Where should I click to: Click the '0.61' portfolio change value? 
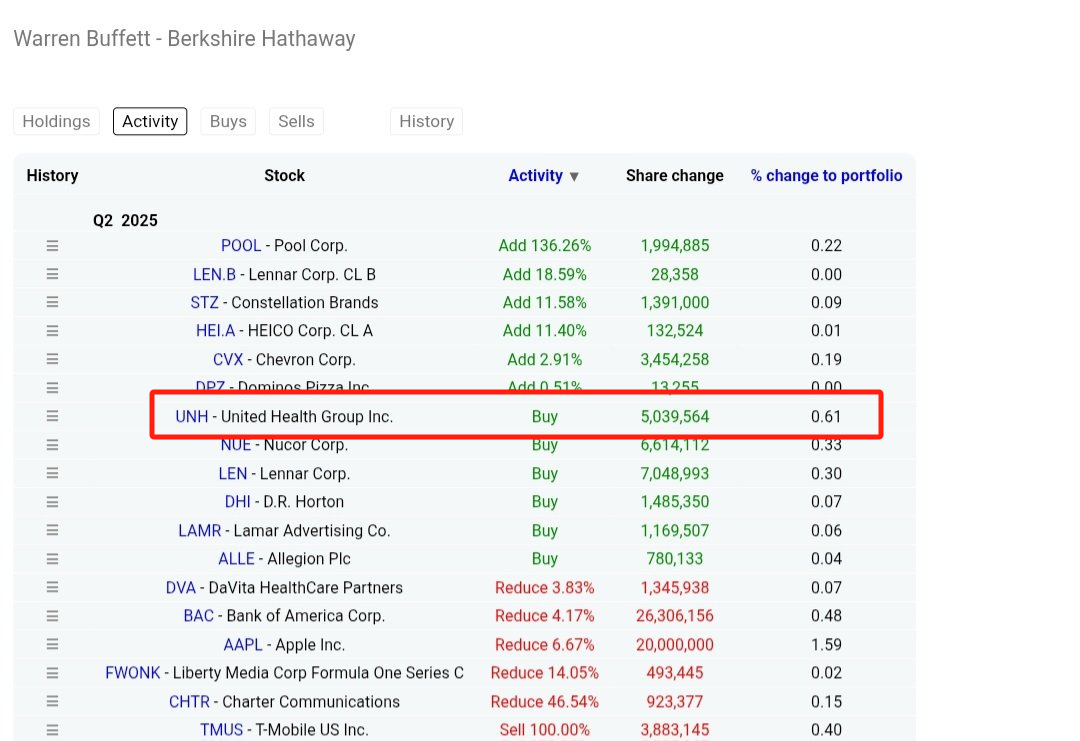coord(827,417)
